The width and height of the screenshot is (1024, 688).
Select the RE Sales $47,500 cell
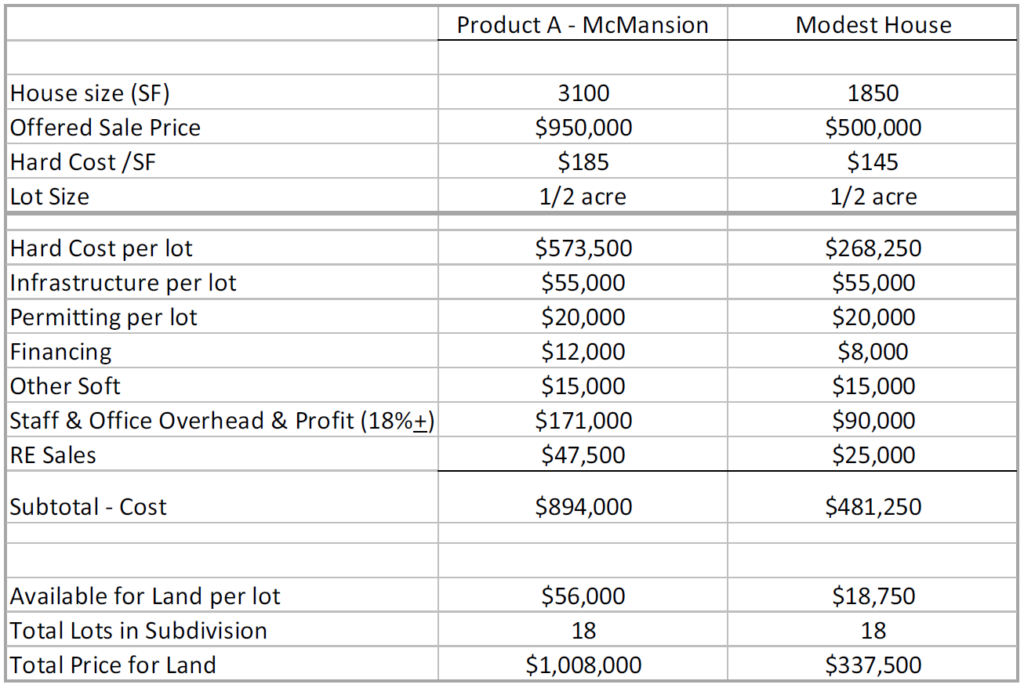582,456
